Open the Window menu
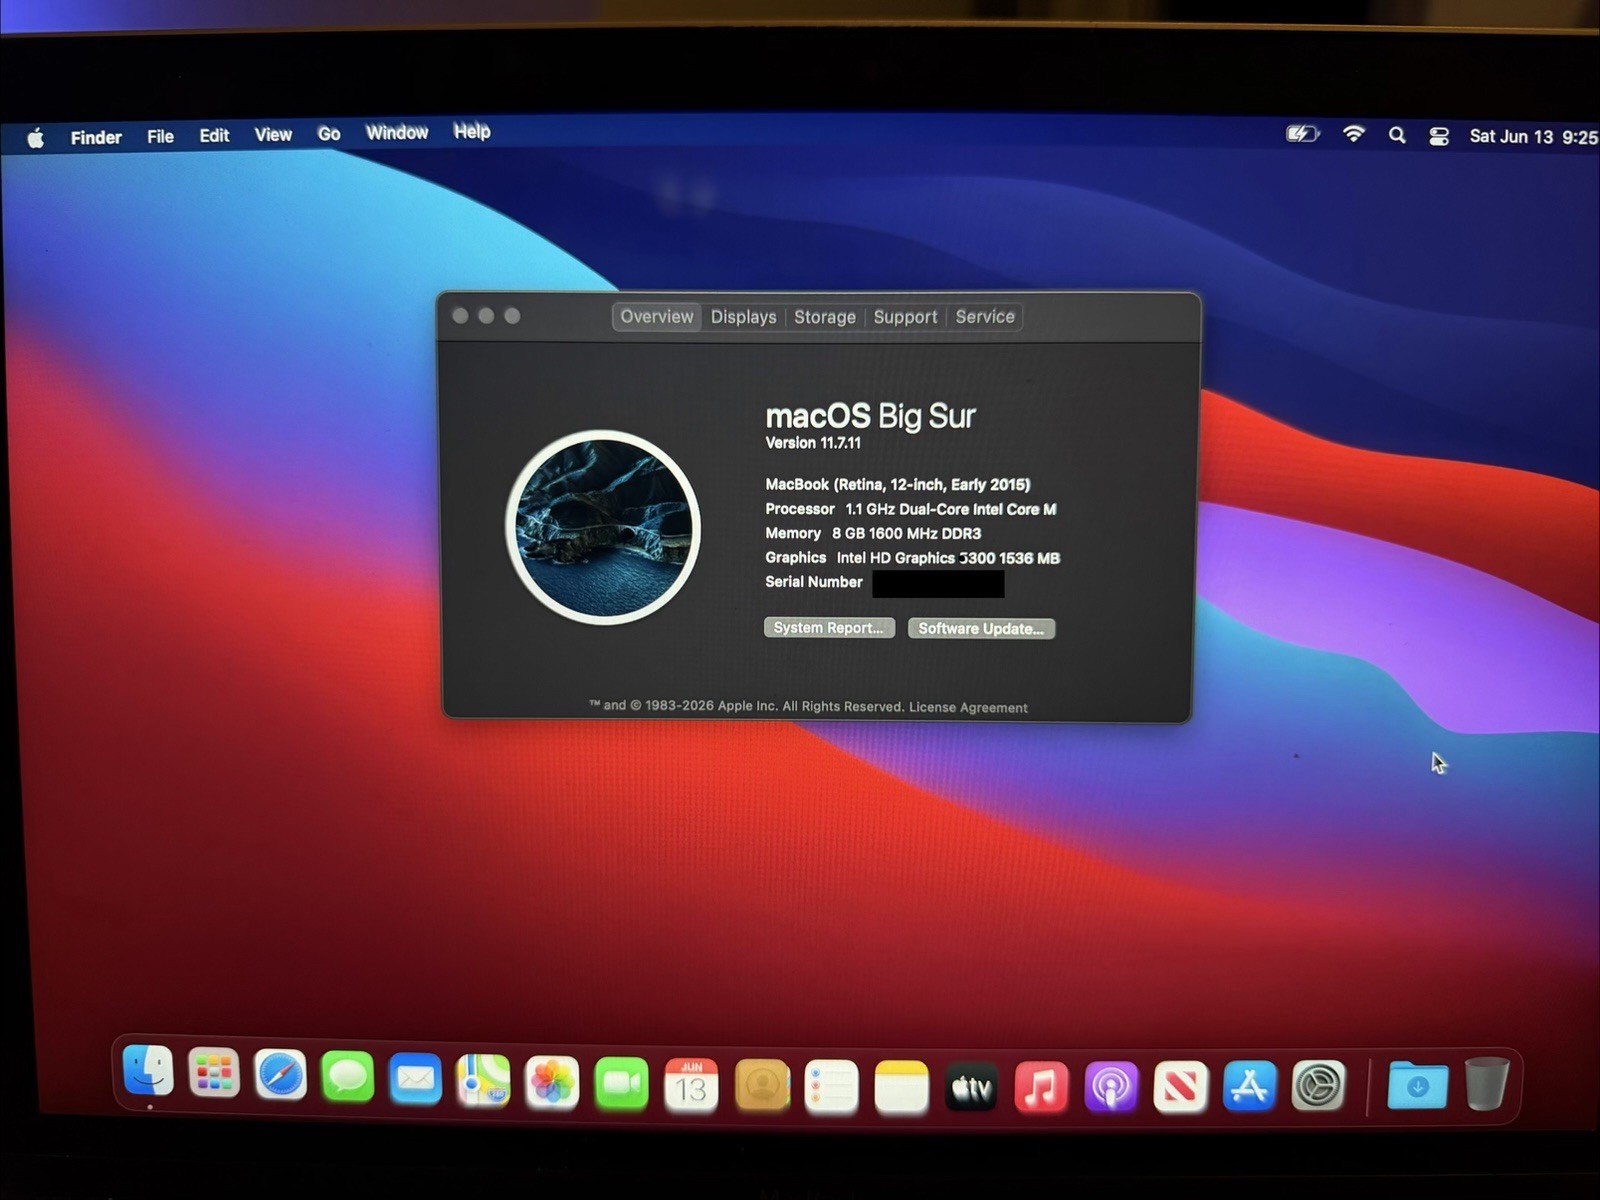 click(x=397, y=132)
